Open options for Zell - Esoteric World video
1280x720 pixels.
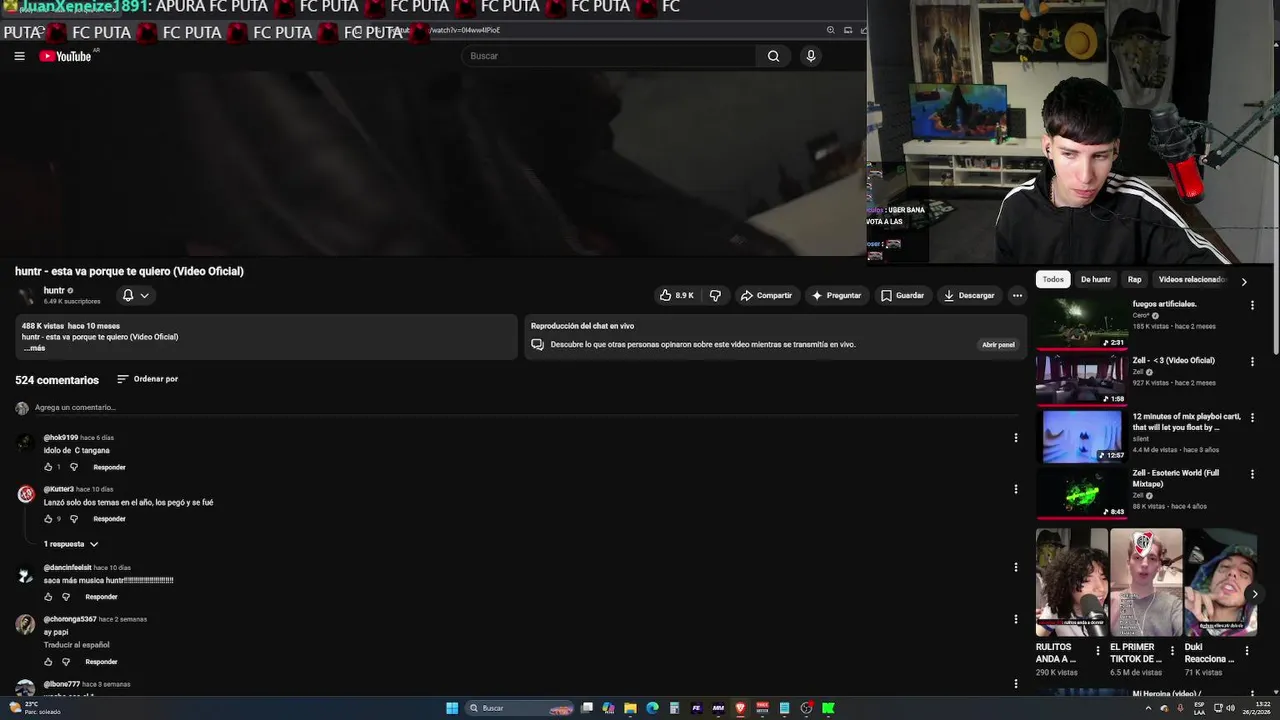tap(1252, 473)
